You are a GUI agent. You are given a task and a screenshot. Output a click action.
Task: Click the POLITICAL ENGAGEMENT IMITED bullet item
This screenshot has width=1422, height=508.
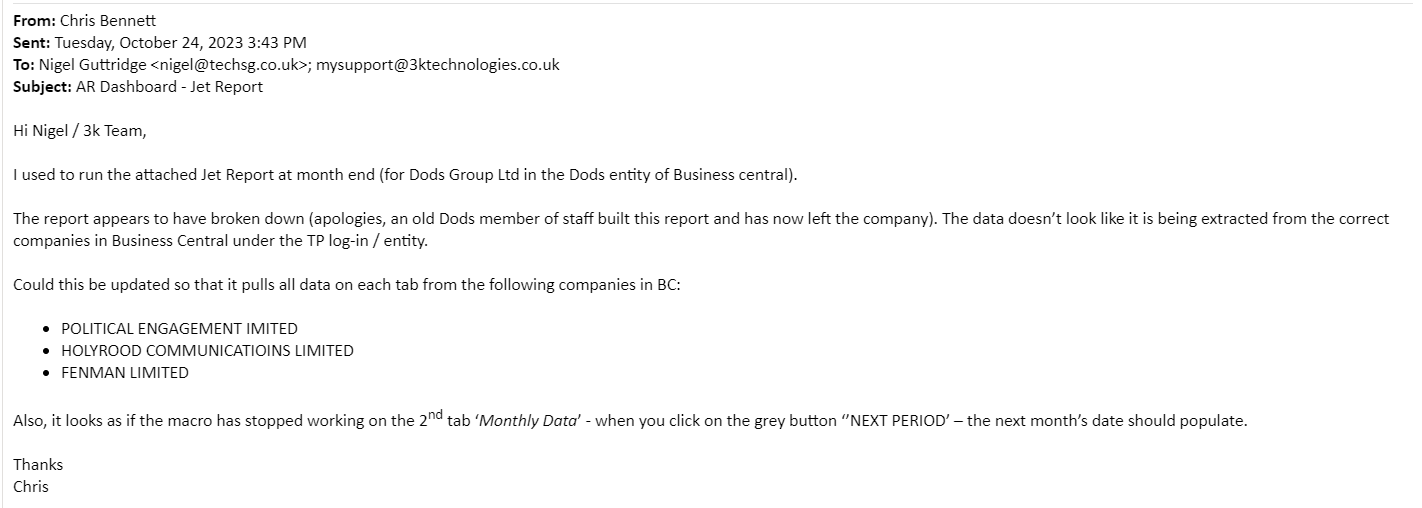pos(179,328)
